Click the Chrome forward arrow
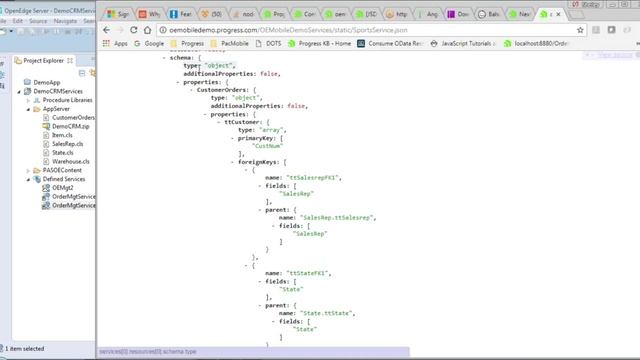Image resolution: width=640 pixels, height=360 pixels. tap(120, 30)
